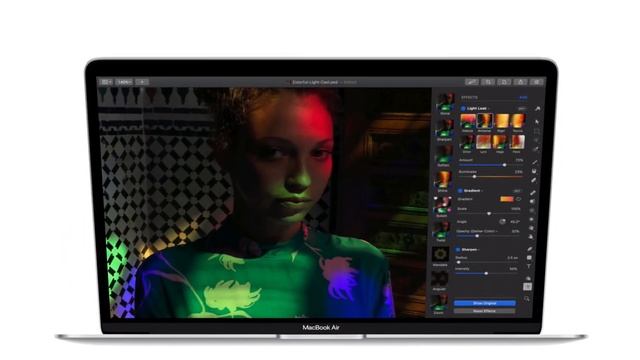Open the Sharpen effect name dropdown
This screenshot has width=640, height=360.
point(470,249)
